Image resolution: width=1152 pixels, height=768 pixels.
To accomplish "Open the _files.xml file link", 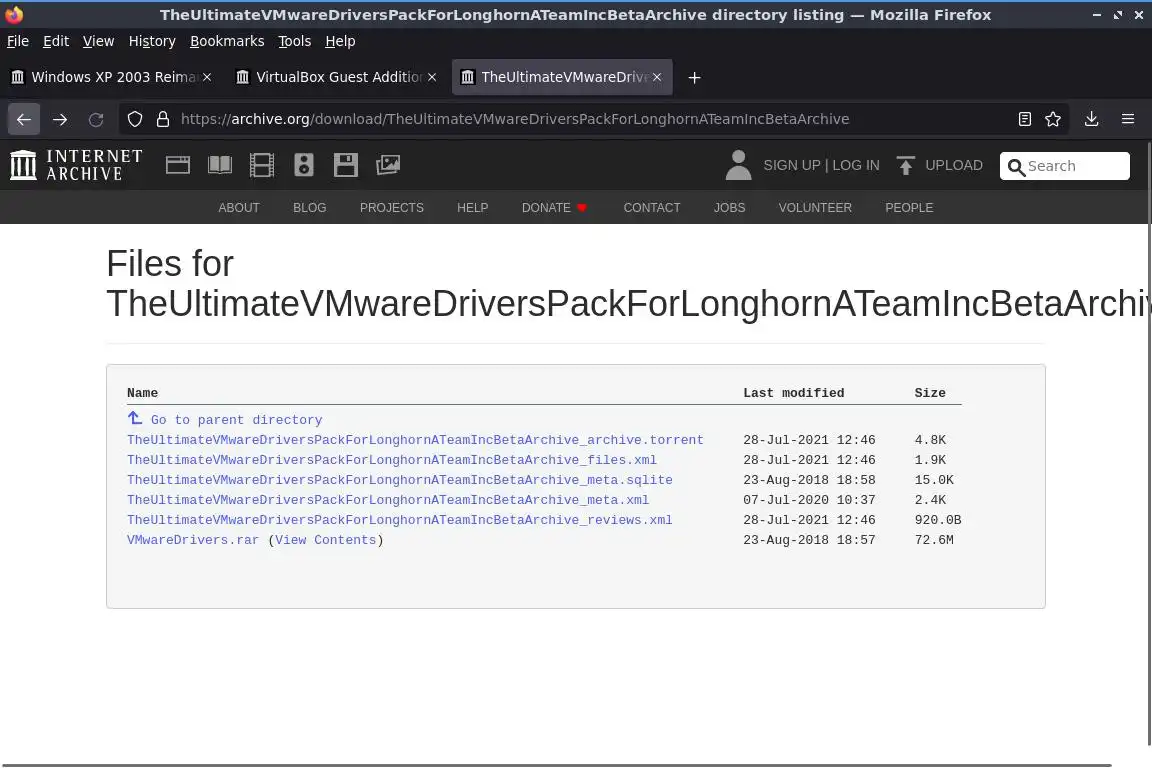I will point(392,459).
